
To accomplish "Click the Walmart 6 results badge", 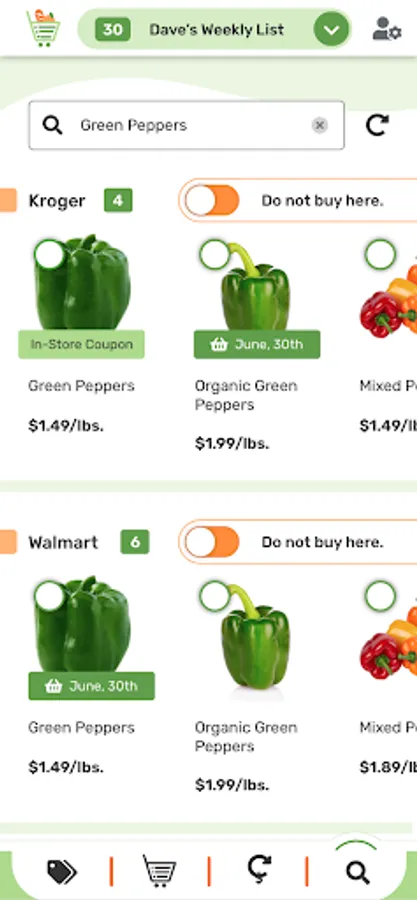I will click(135, 542).
